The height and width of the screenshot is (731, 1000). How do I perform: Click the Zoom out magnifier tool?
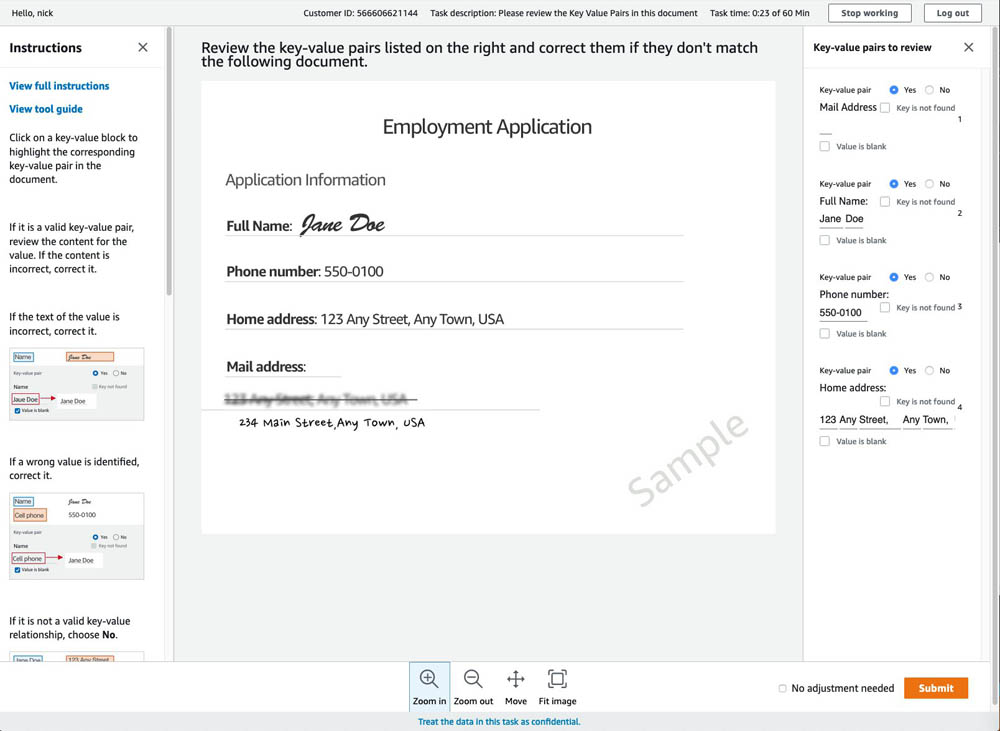tap(473, 686)
